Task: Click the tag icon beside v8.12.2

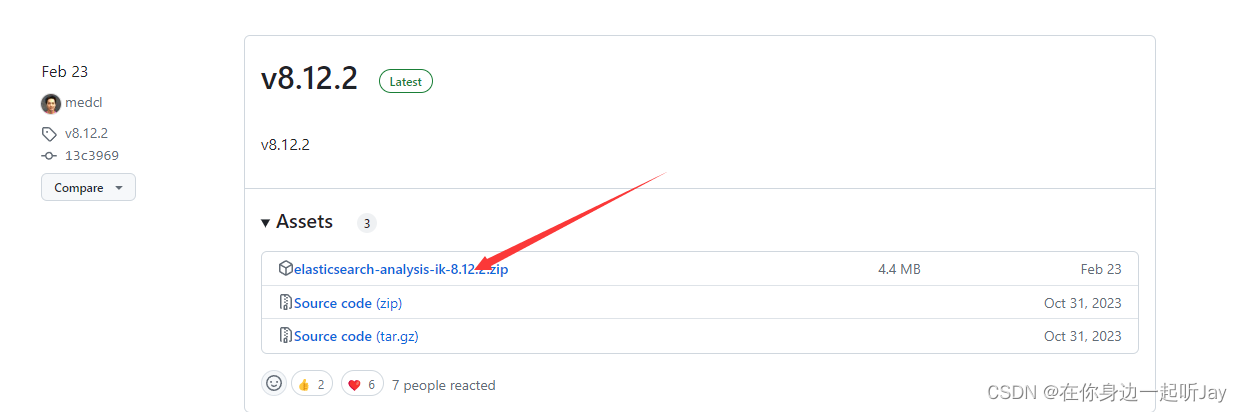Action: coord(49,133)
